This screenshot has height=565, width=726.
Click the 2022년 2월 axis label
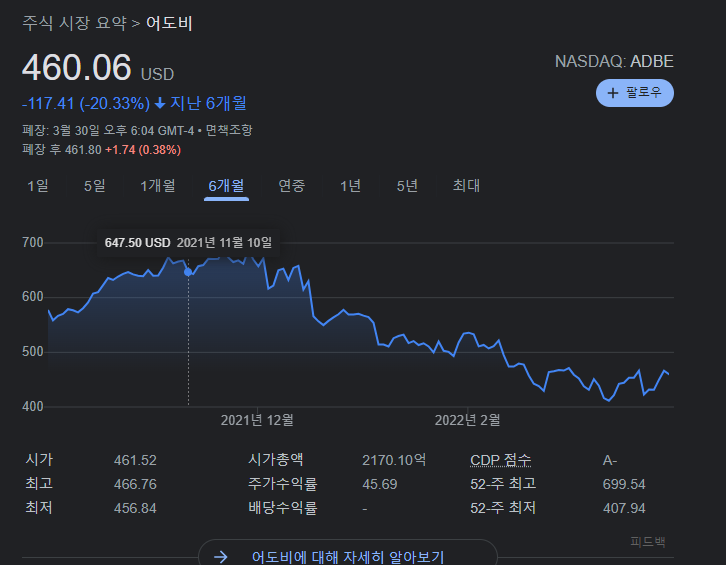pyautogui.click(x=468, y=420)
